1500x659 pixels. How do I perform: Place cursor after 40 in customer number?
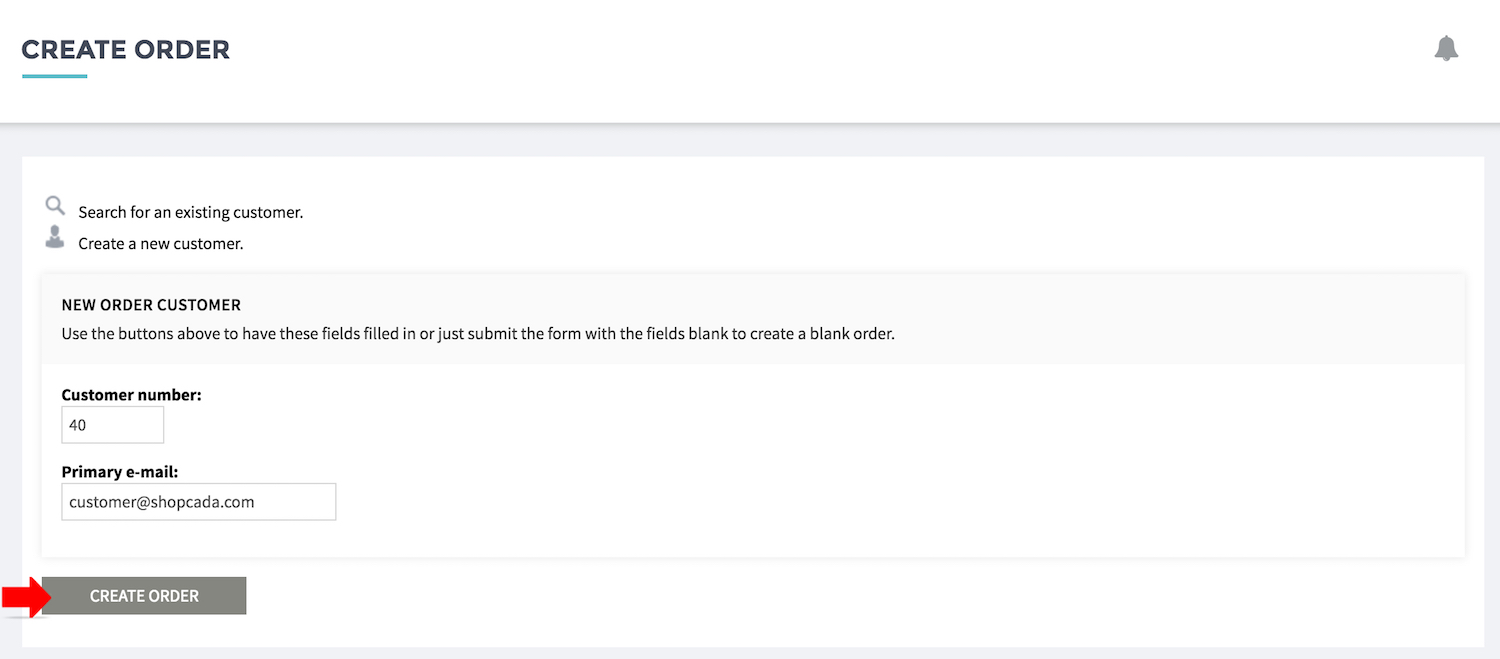click(89, 425)
